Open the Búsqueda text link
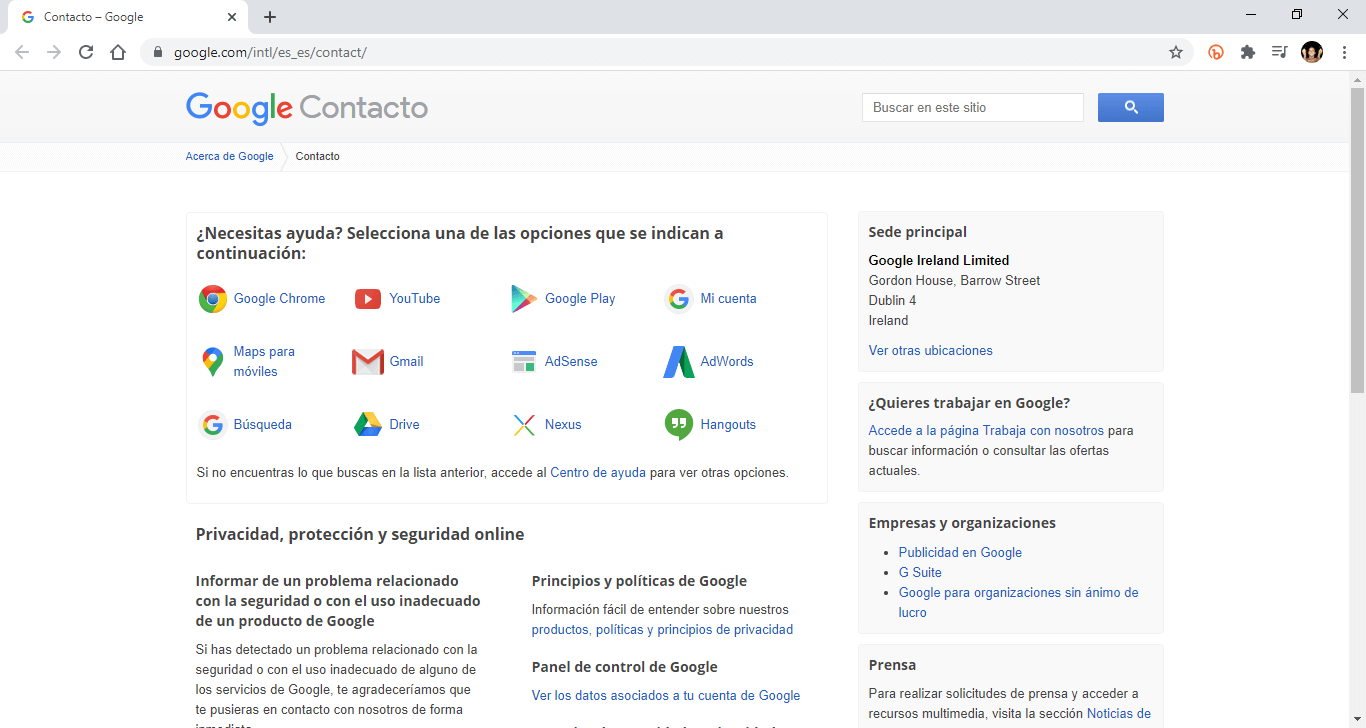 tap(263, 425)
